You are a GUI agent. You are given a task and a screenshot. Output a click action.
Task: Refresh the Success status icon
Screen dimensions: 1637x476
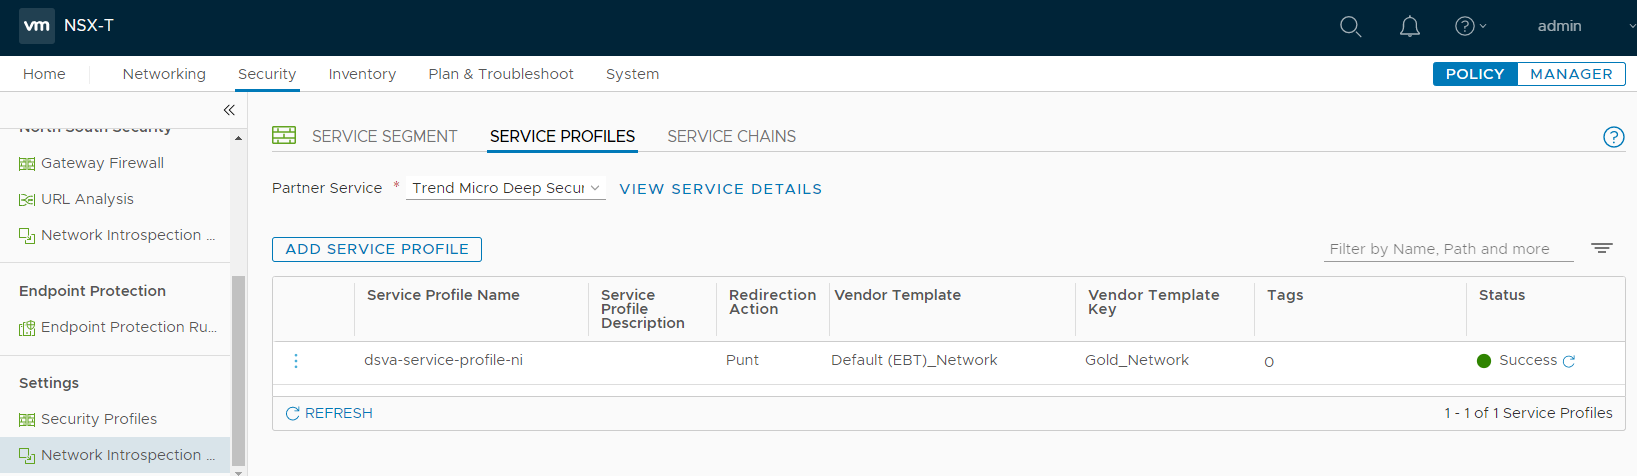coord(1568,361)
